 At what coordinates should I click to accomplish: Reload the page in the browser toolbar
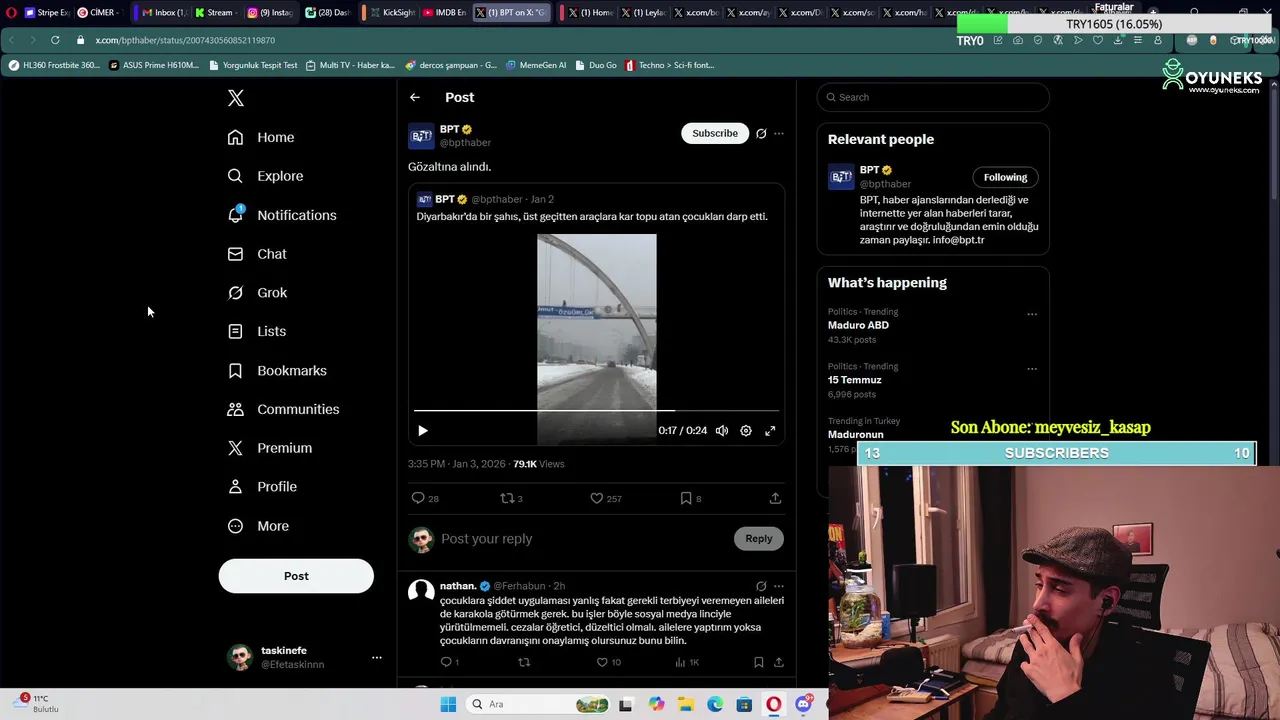click(x=55, y=40)
